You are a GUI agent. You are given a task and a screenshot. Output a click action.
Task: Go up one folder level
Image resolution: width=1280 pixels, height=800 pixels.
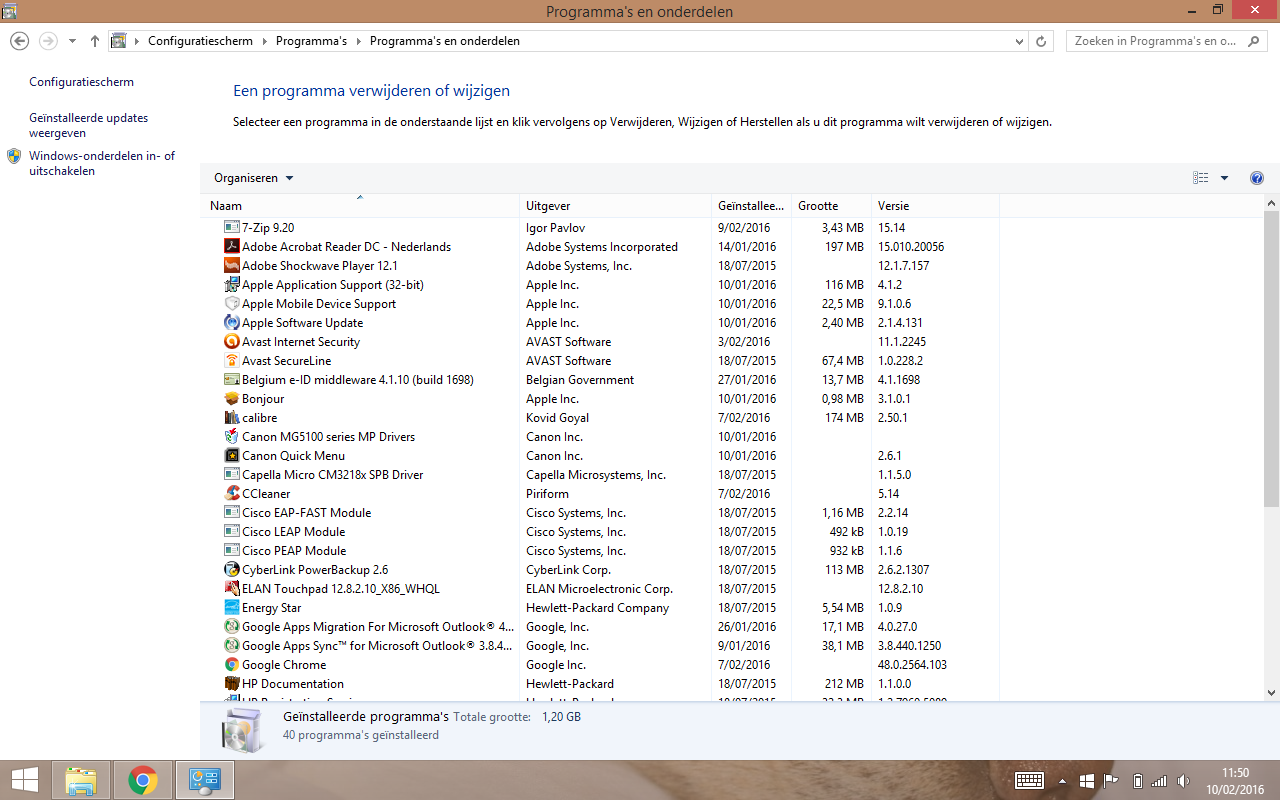click(x=95, y=41)
